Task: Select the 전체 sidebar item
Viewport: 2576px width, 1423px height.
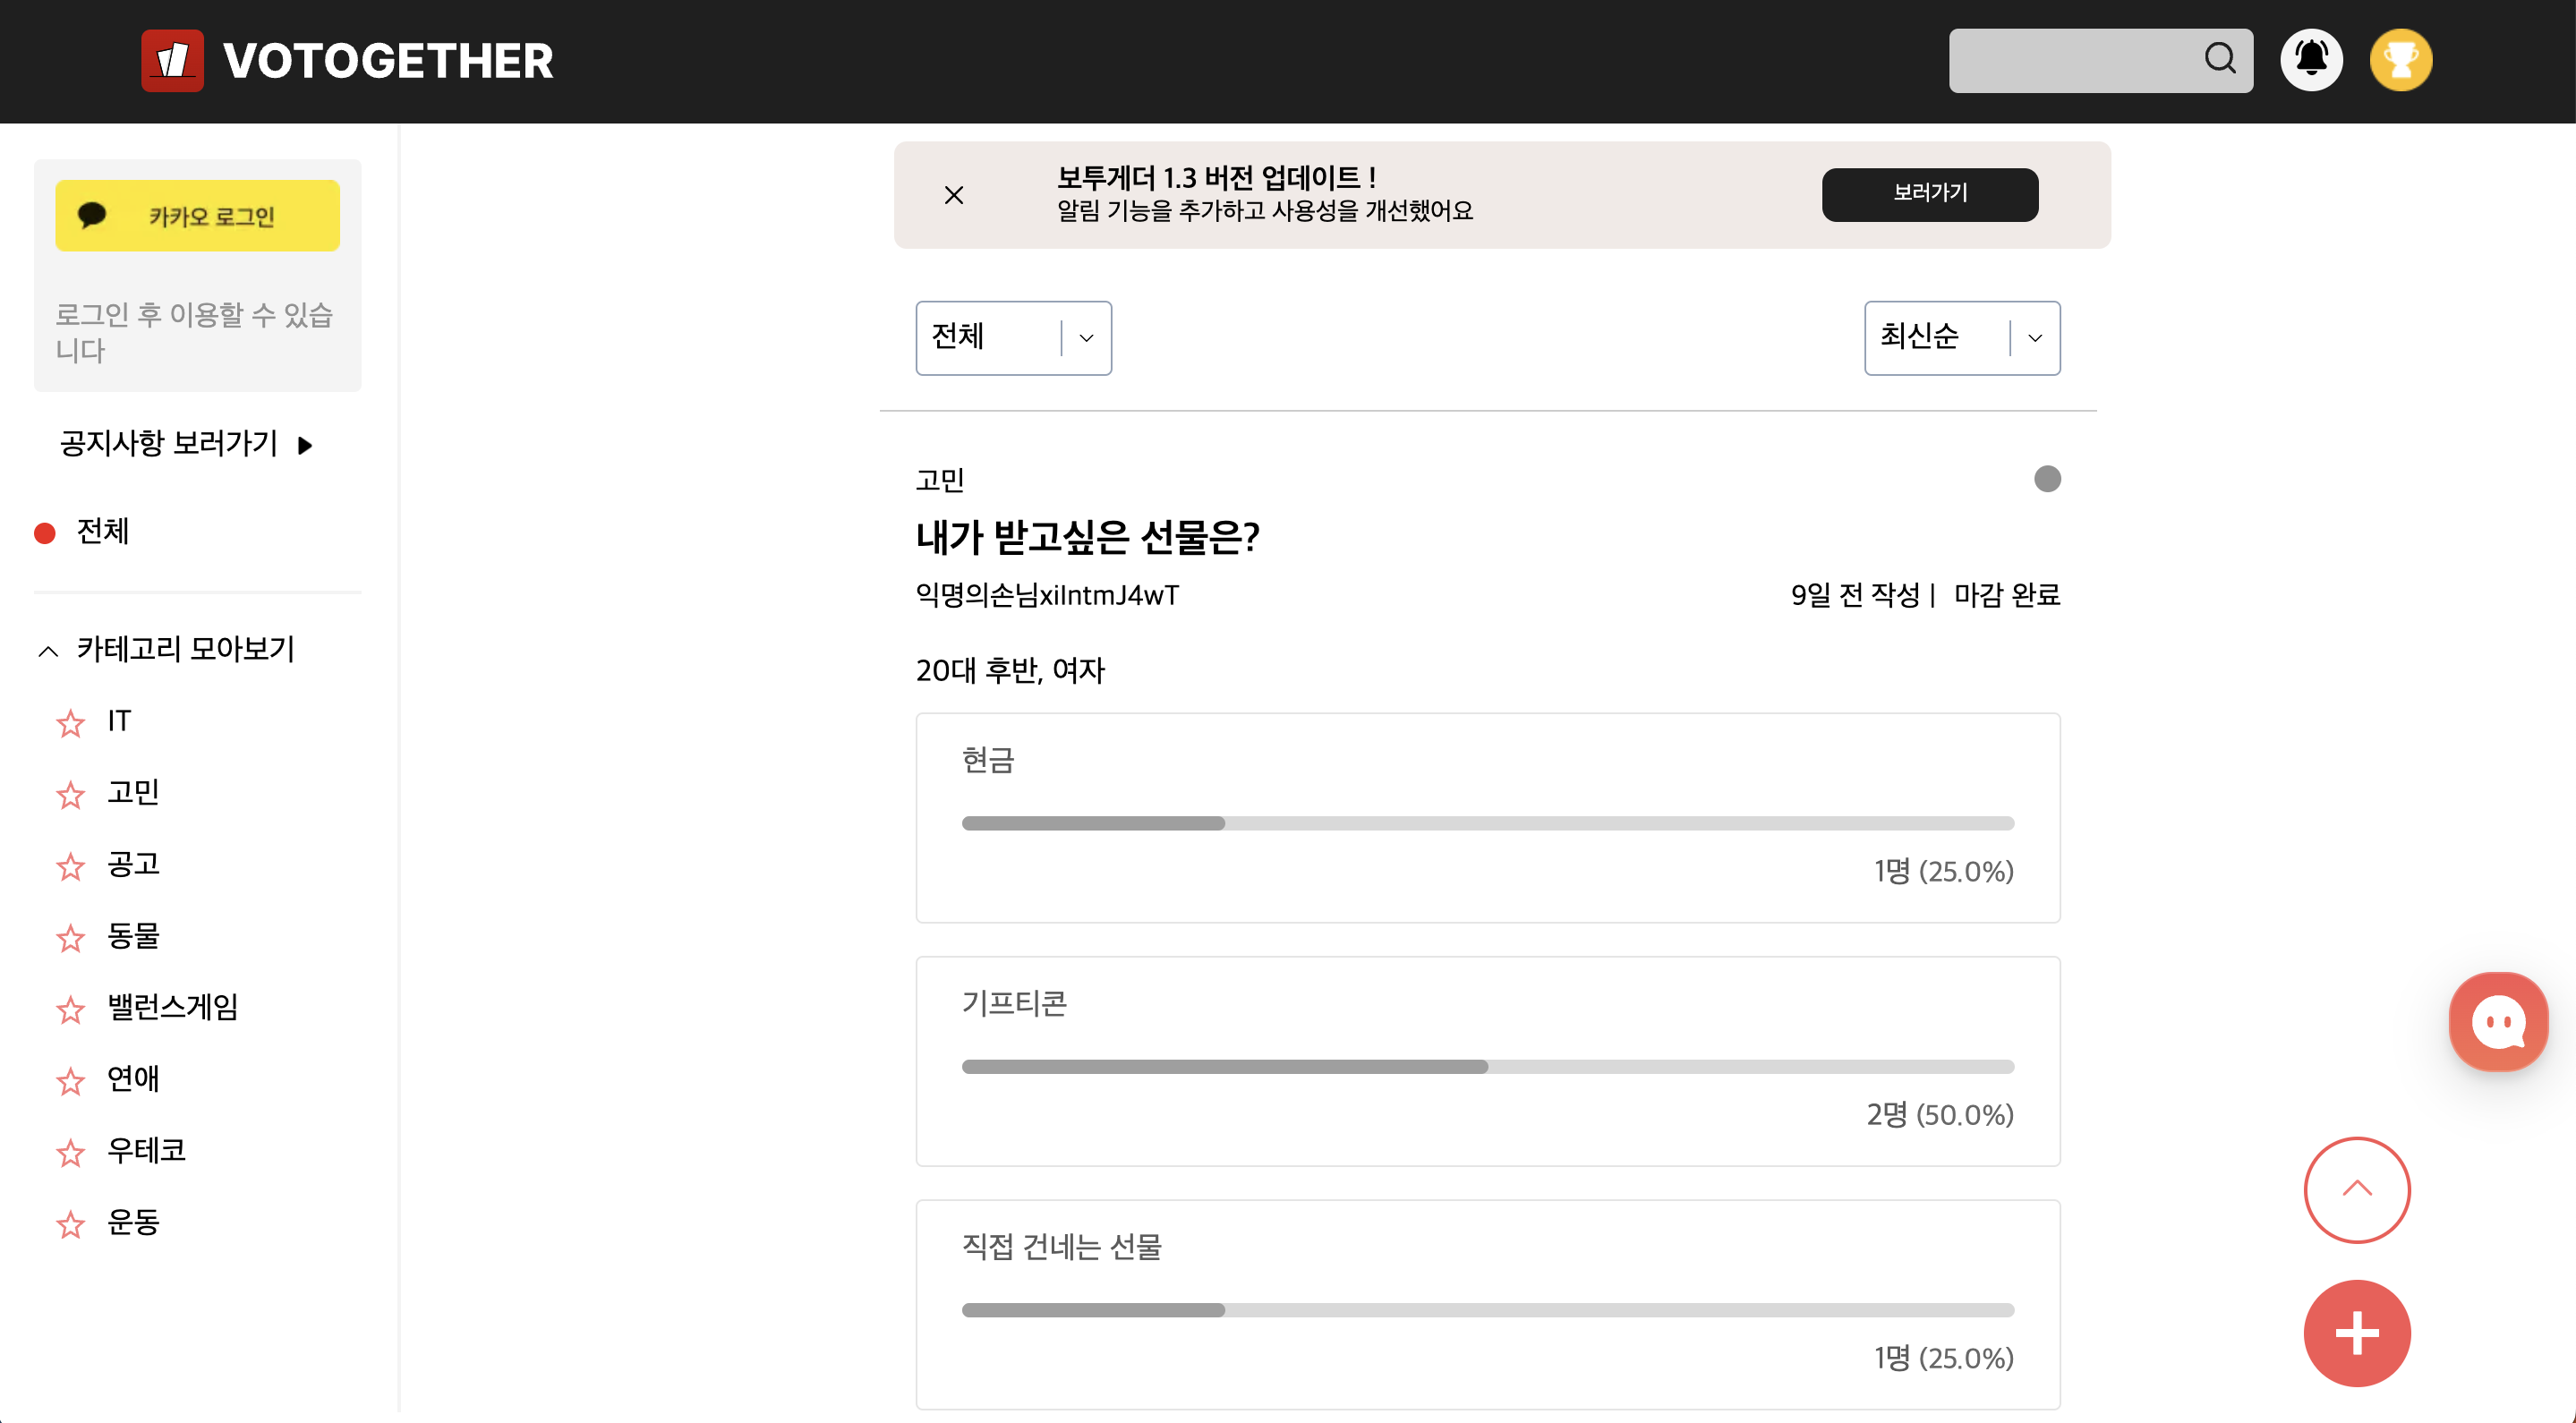Action: tap(102, 532)
